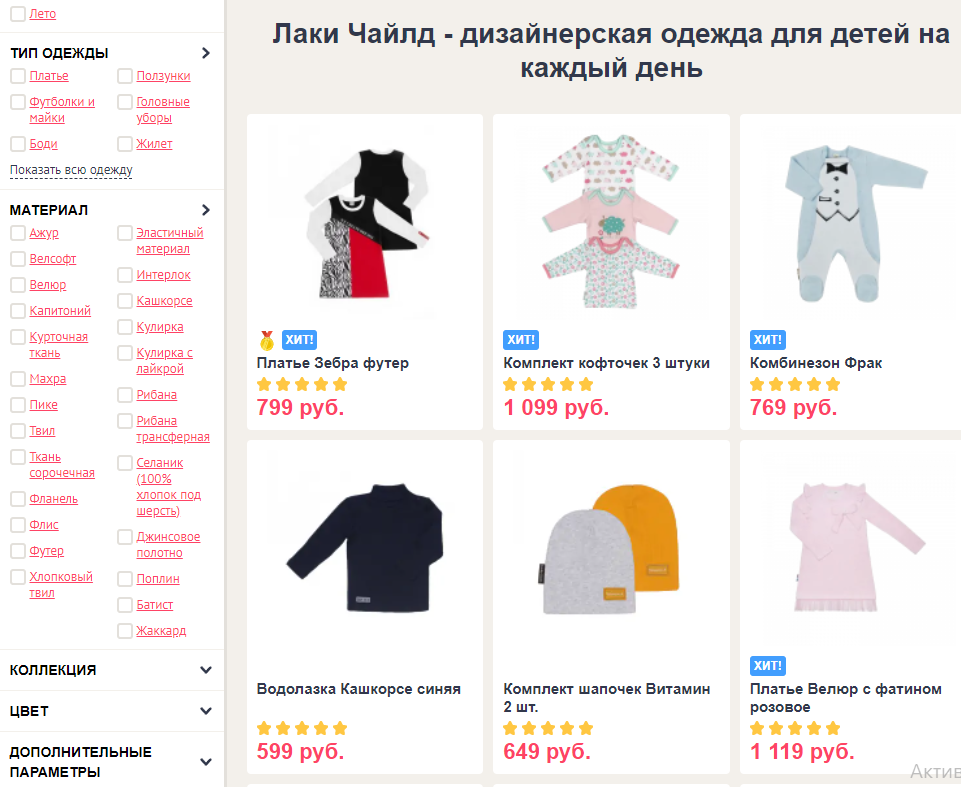Select the Футер material filter link
The image size is (961, 787).
coord(47,551)
